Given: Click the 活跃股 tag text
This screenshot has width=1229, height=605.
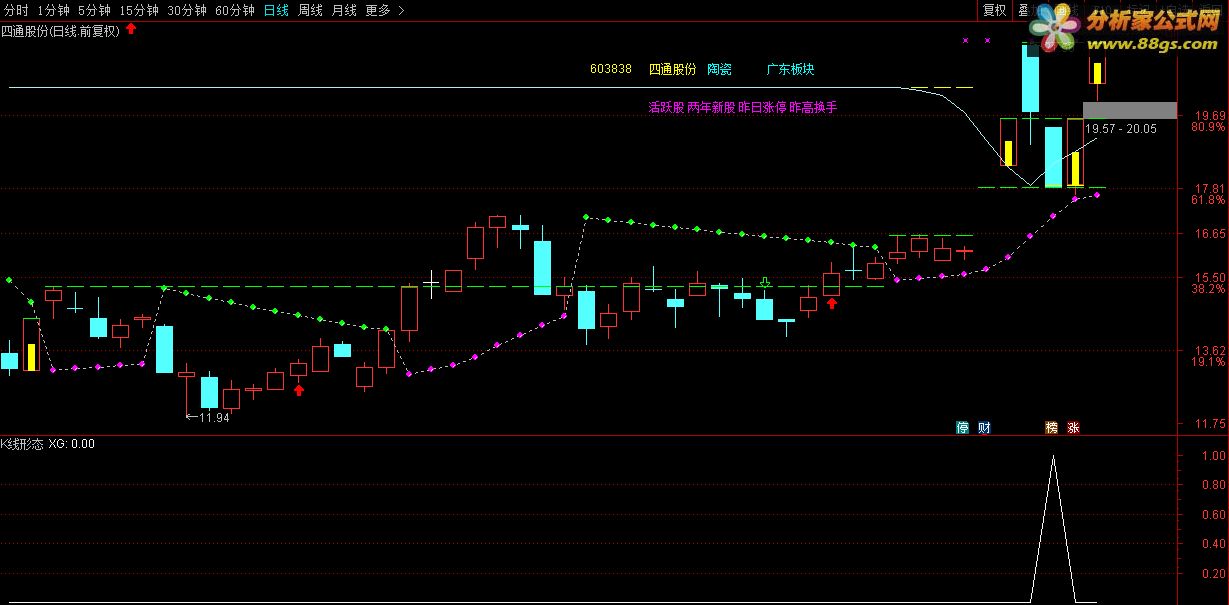Looking at the screenshot, I should (666, 107).
